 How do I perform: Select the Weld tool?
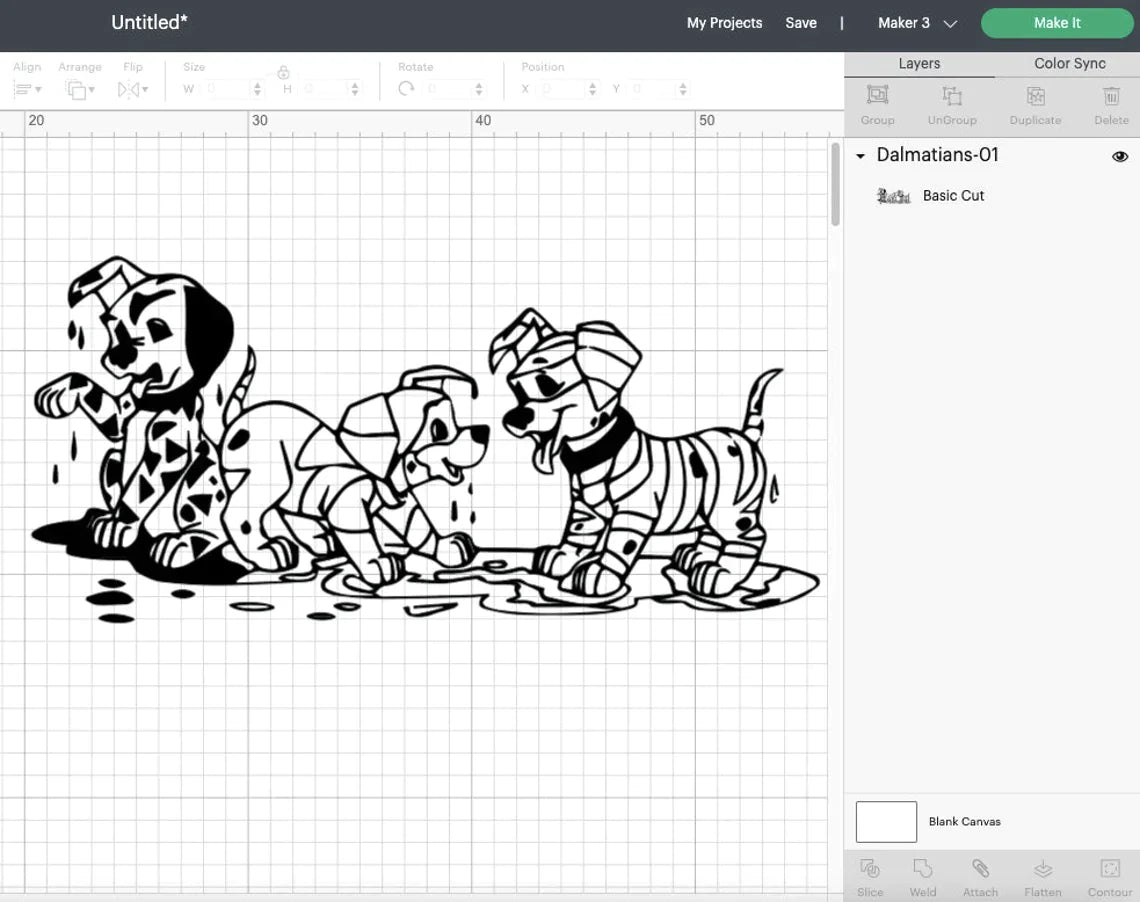click(x=923, y=868)
